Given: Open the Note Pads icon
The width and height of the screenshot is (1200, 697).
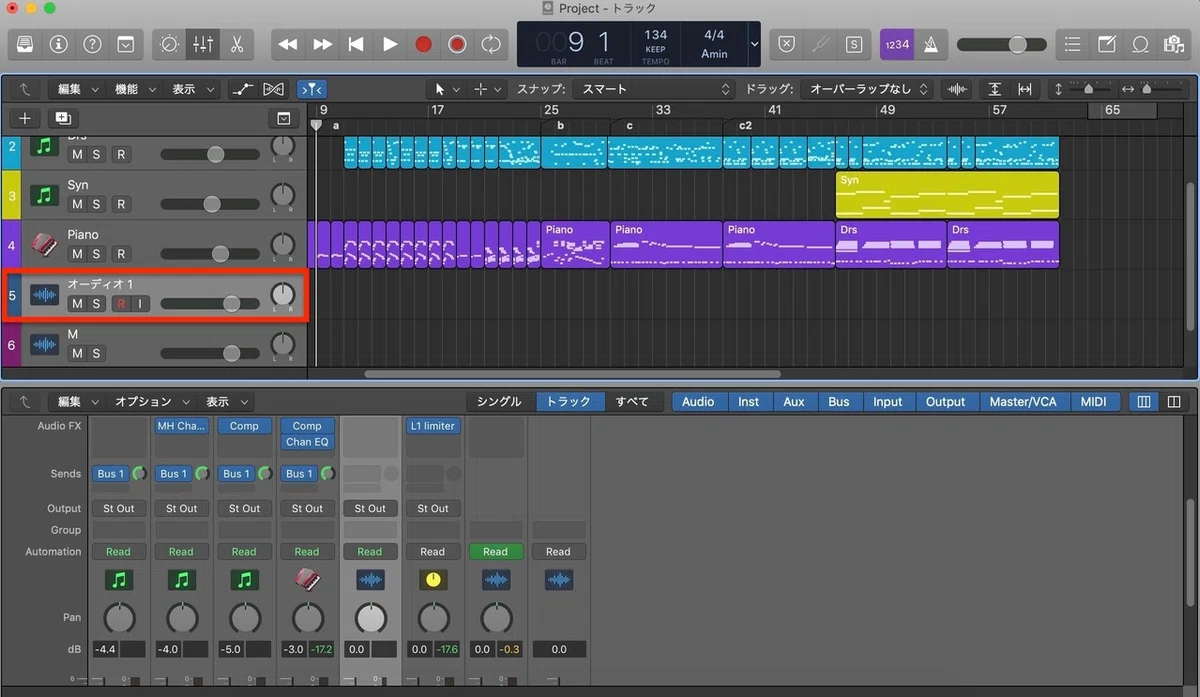Looking at the screenshot, I should click(1107, 44).
